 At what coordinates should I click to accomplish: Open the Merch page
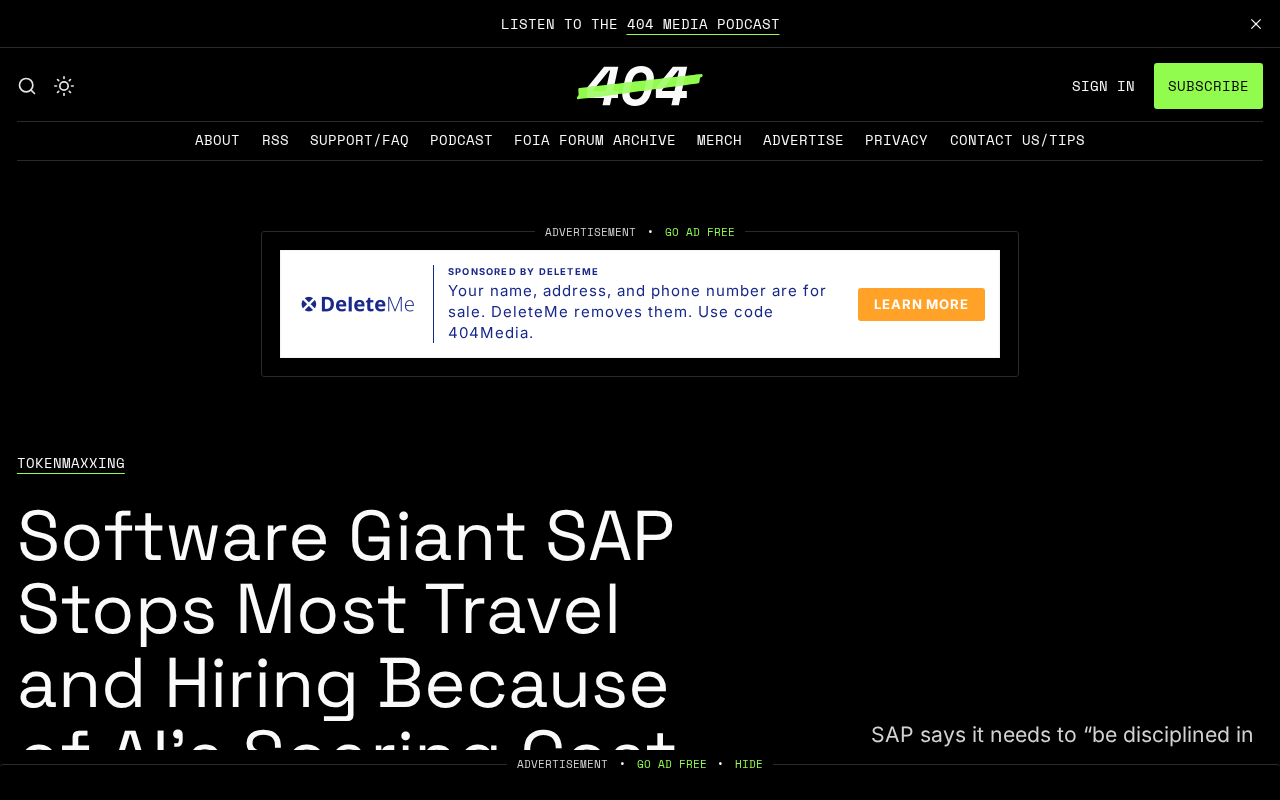[719, 140]
